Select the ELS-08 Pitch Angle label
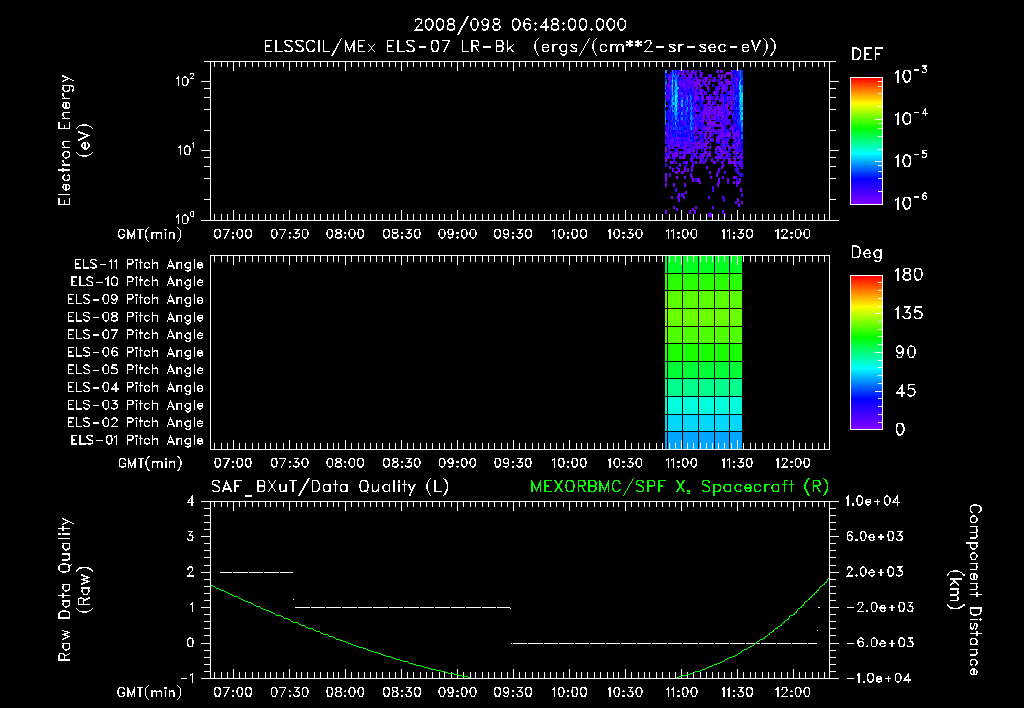 [x=135, y=317]
